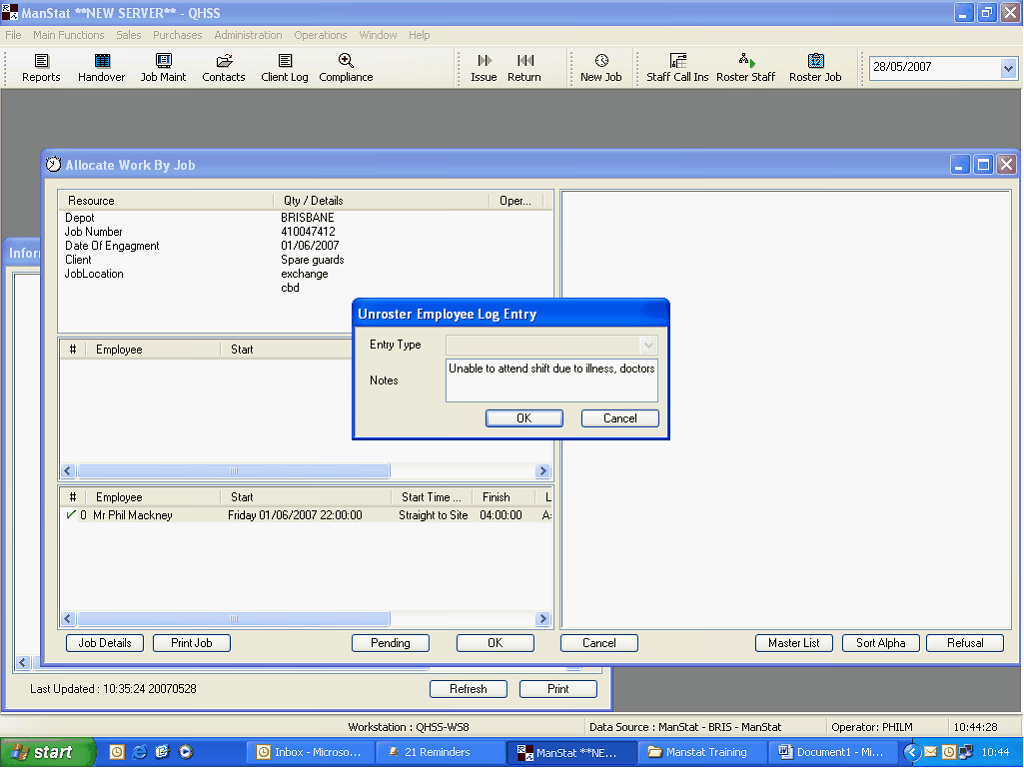
Task: Open the Roster Job icon
Action: coord(815,62)
